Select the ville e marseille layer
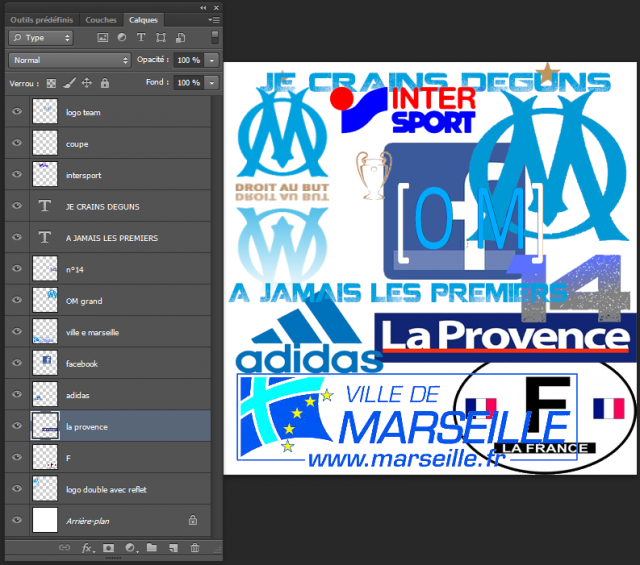Viewport: 640px width, 565px height. point(108,331)
